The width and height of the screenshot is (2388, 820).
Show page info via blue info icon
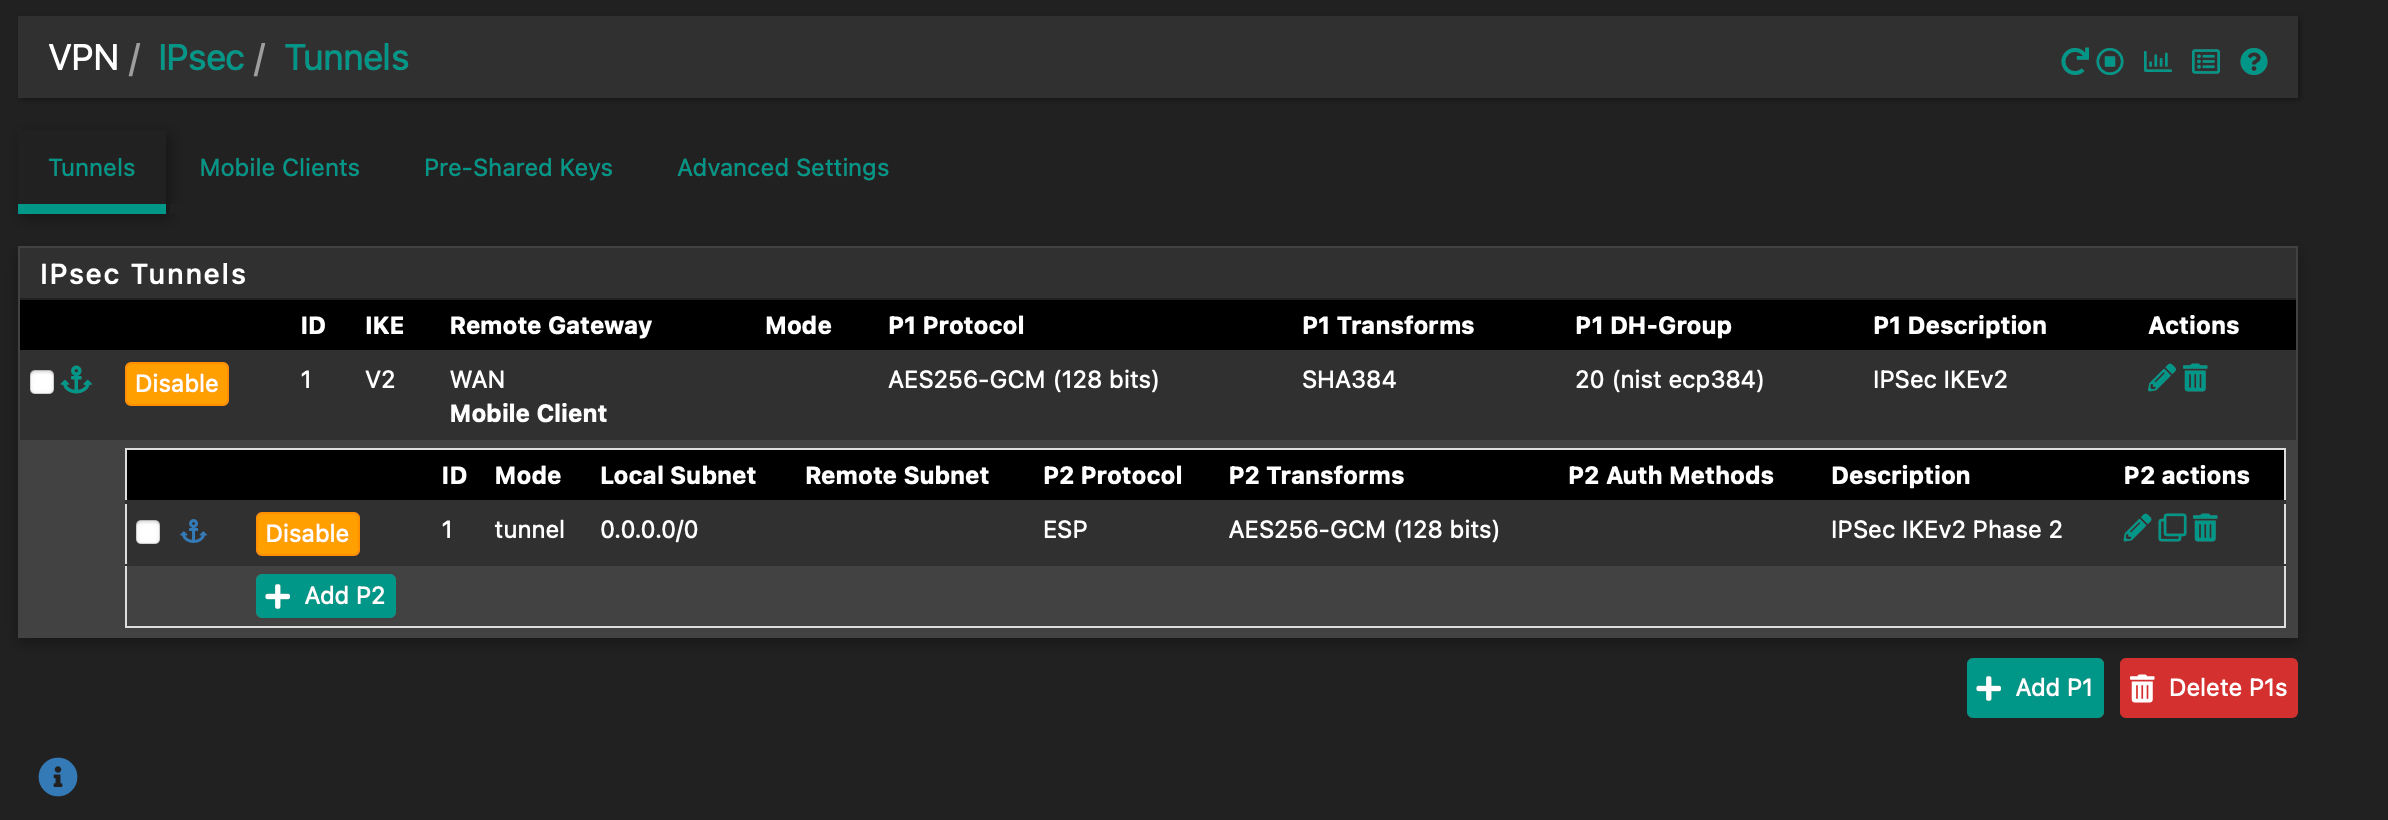(x=58, y=777)
